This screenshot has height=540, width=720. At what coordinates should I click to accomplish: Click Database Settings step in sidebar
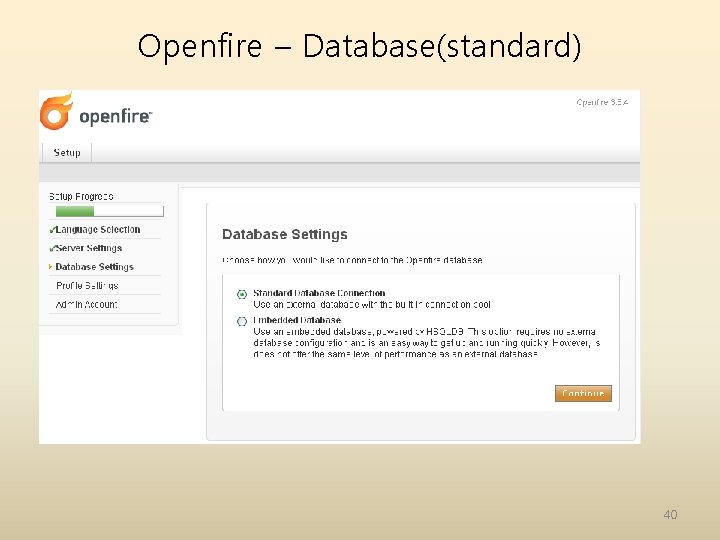point(95,267)
